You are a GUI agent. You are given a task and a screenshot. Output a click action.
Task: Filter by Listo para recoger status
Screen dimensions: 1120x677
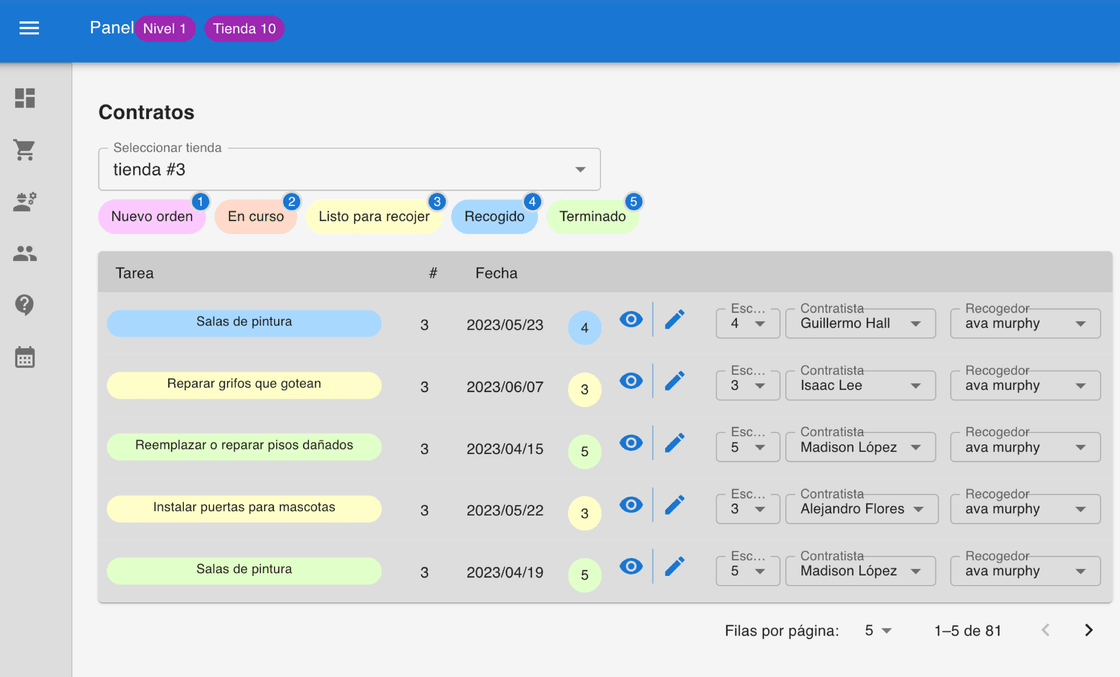point(374,217)
